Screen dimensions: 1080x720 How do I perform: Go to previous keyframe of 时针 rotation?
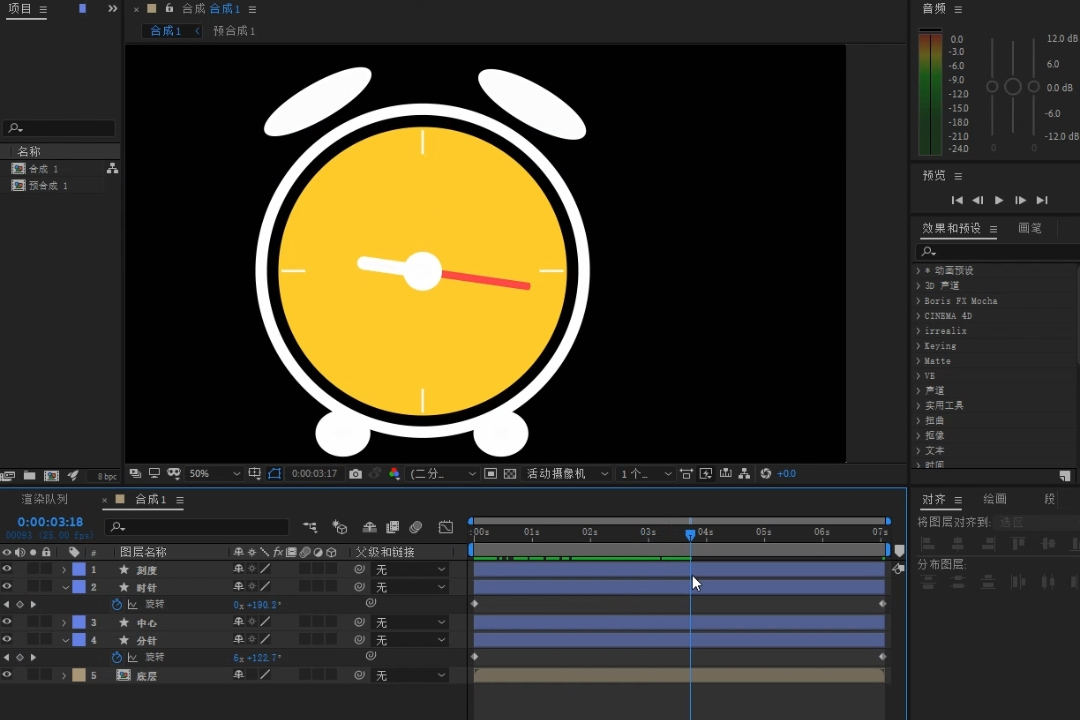pos(7,604)
